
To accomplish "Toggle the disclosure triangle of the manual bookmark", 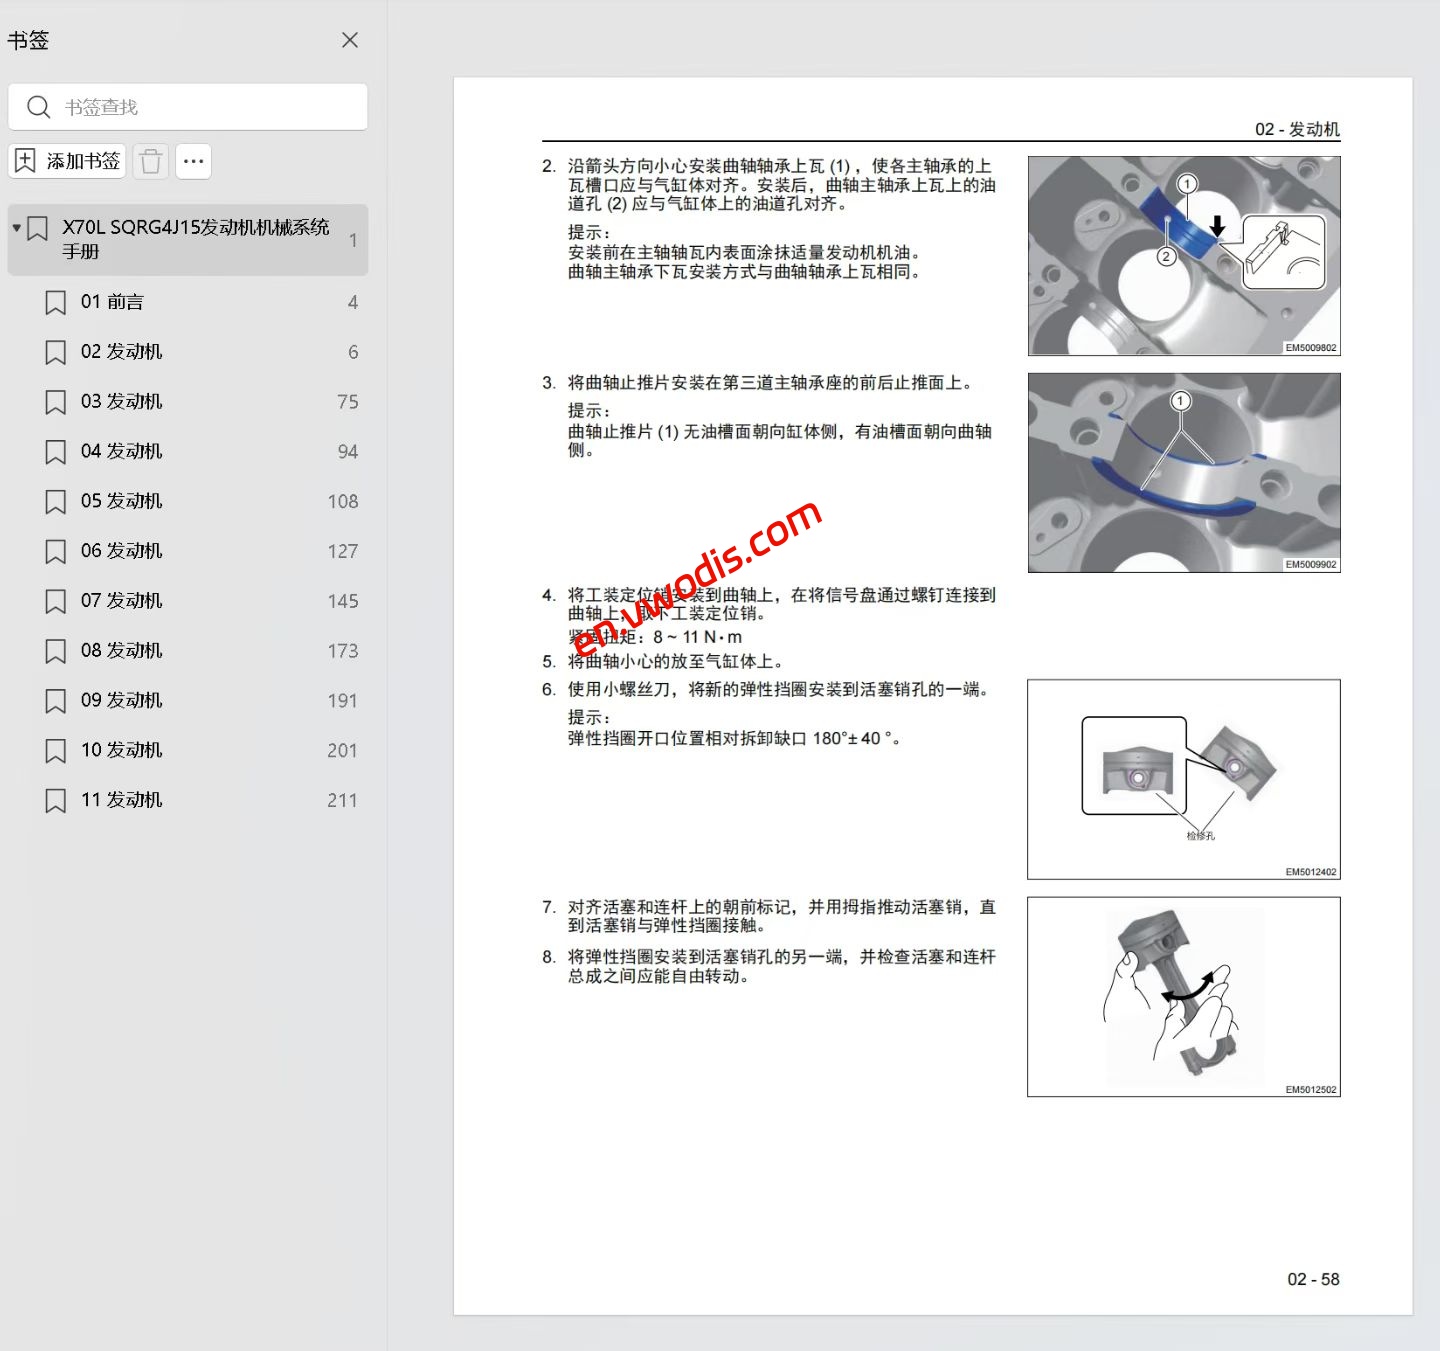I will coord(16,228).
